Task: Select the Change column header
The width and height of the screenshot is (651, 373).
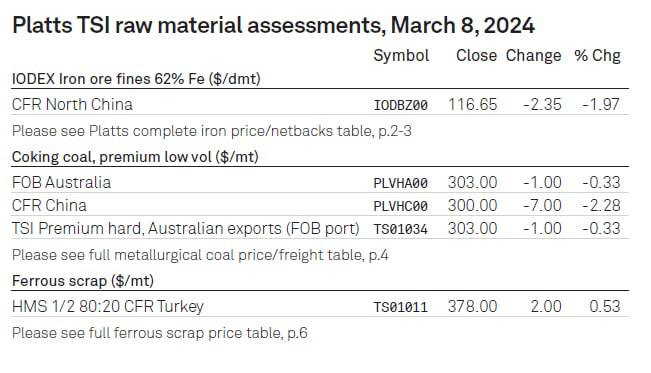Action: click(x=534, y=56)
